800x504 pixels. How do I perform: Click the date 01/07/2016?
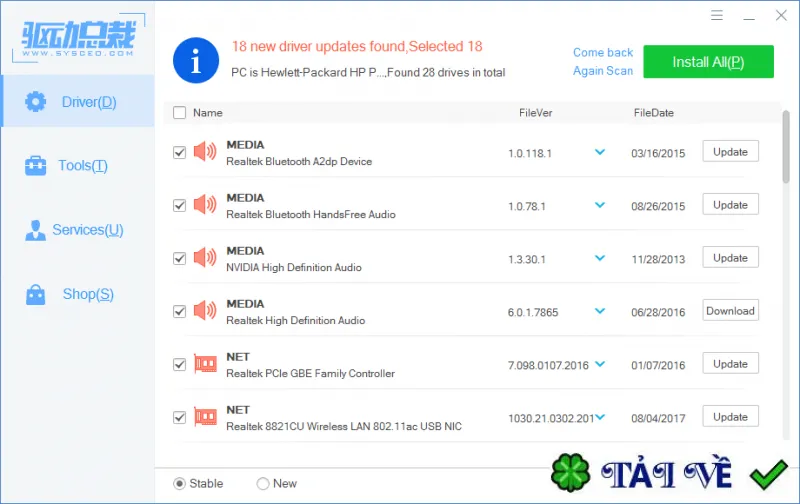(658, 365)
